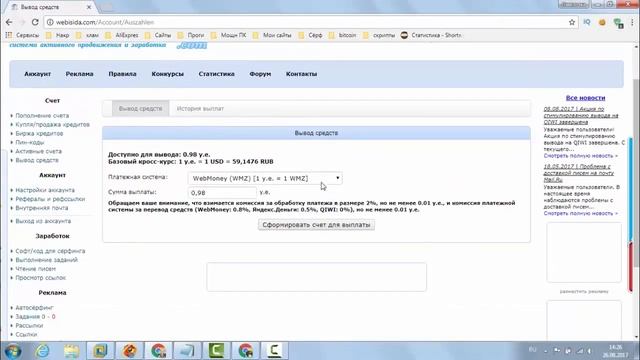Open 'Софт/код для серфинга' link
This screenshot has height=360, width=640.
50,251
